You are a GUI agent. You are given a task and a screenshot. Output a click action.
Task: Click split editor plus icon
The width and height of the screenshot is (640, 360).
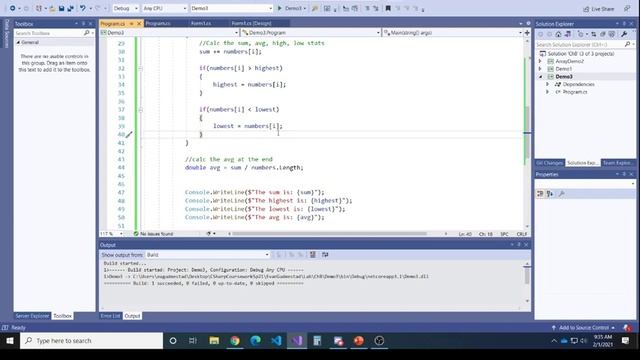coord(527,33)
